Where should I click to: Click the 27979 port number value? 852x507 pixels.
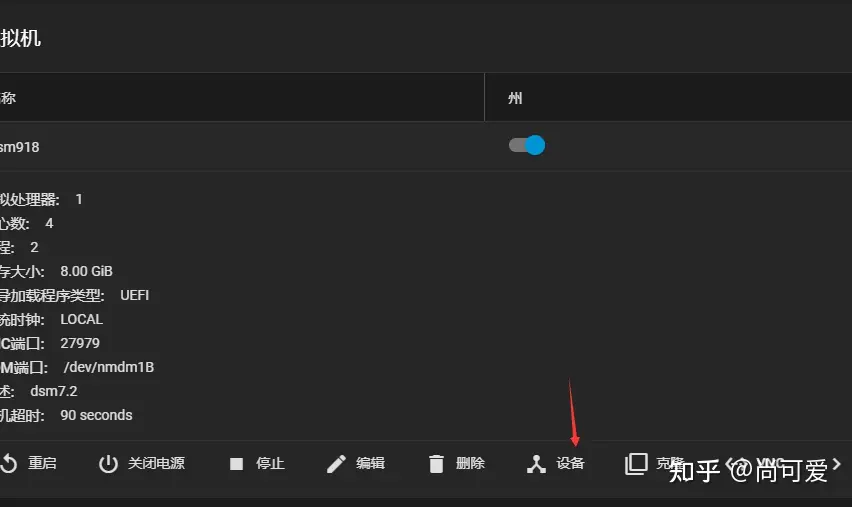pyautogui.click(x=80, y=343)
